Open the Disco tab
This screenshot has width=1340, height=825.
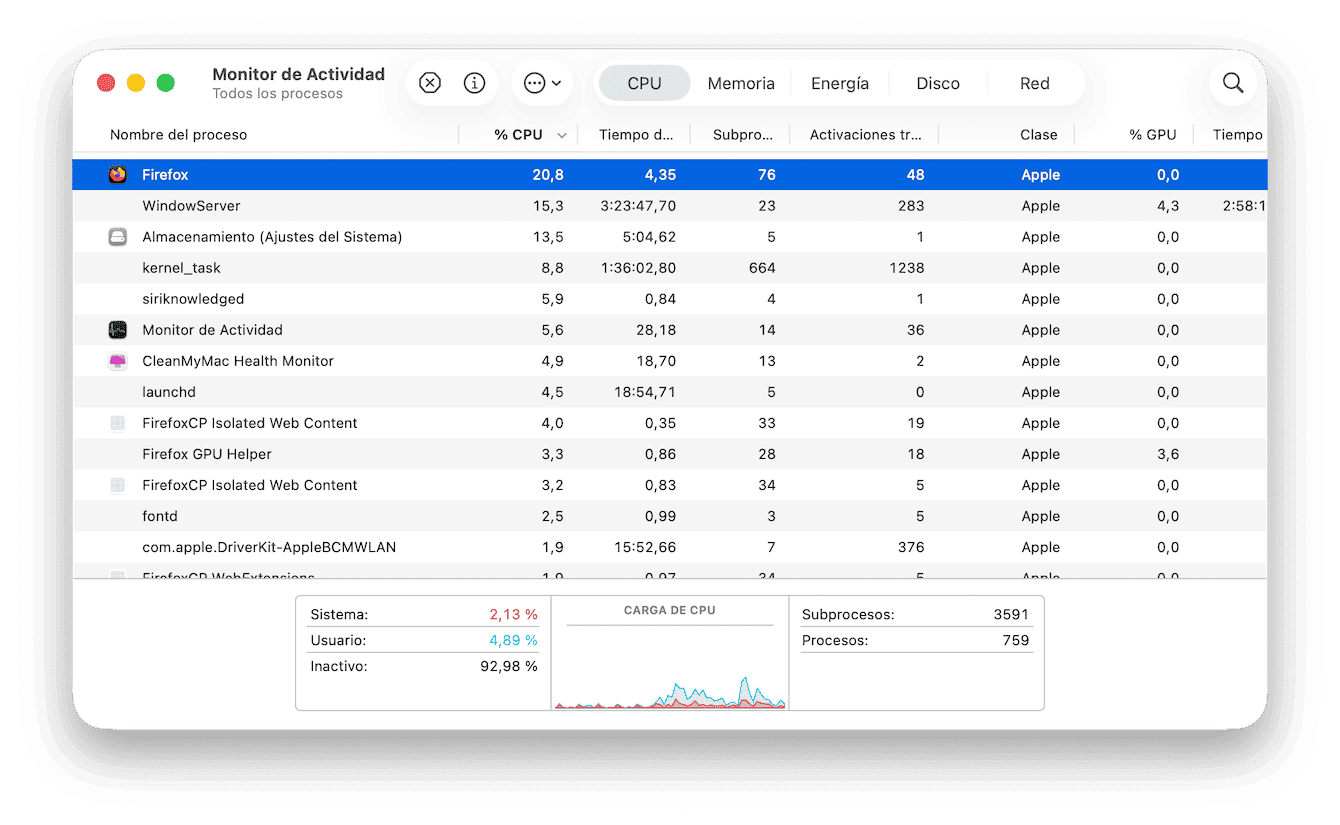(x=937, y=84)
